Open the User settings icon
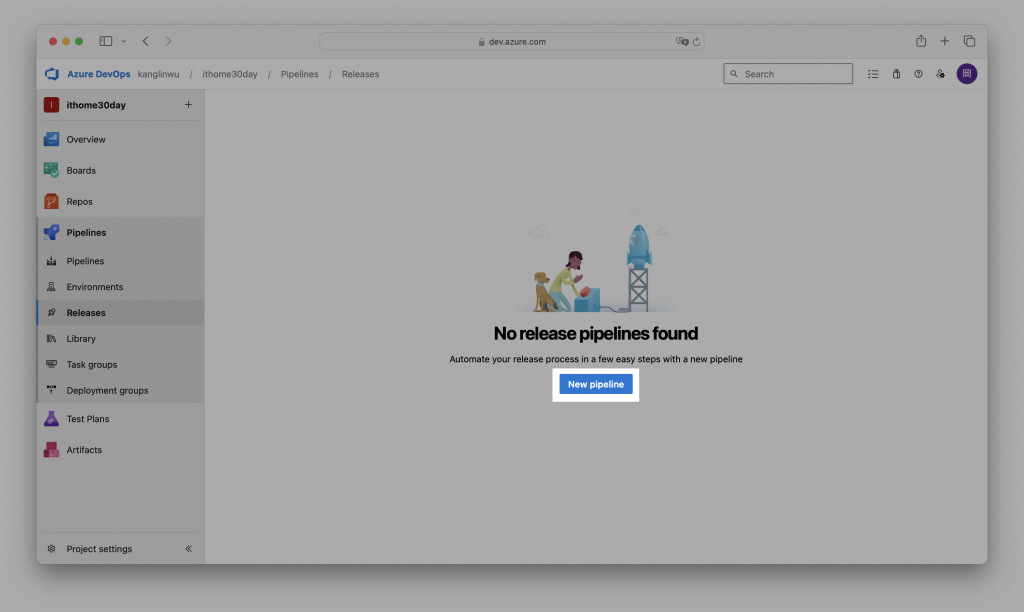The width and height of the screenshot is (1024, 612). (x=940, y=74)
